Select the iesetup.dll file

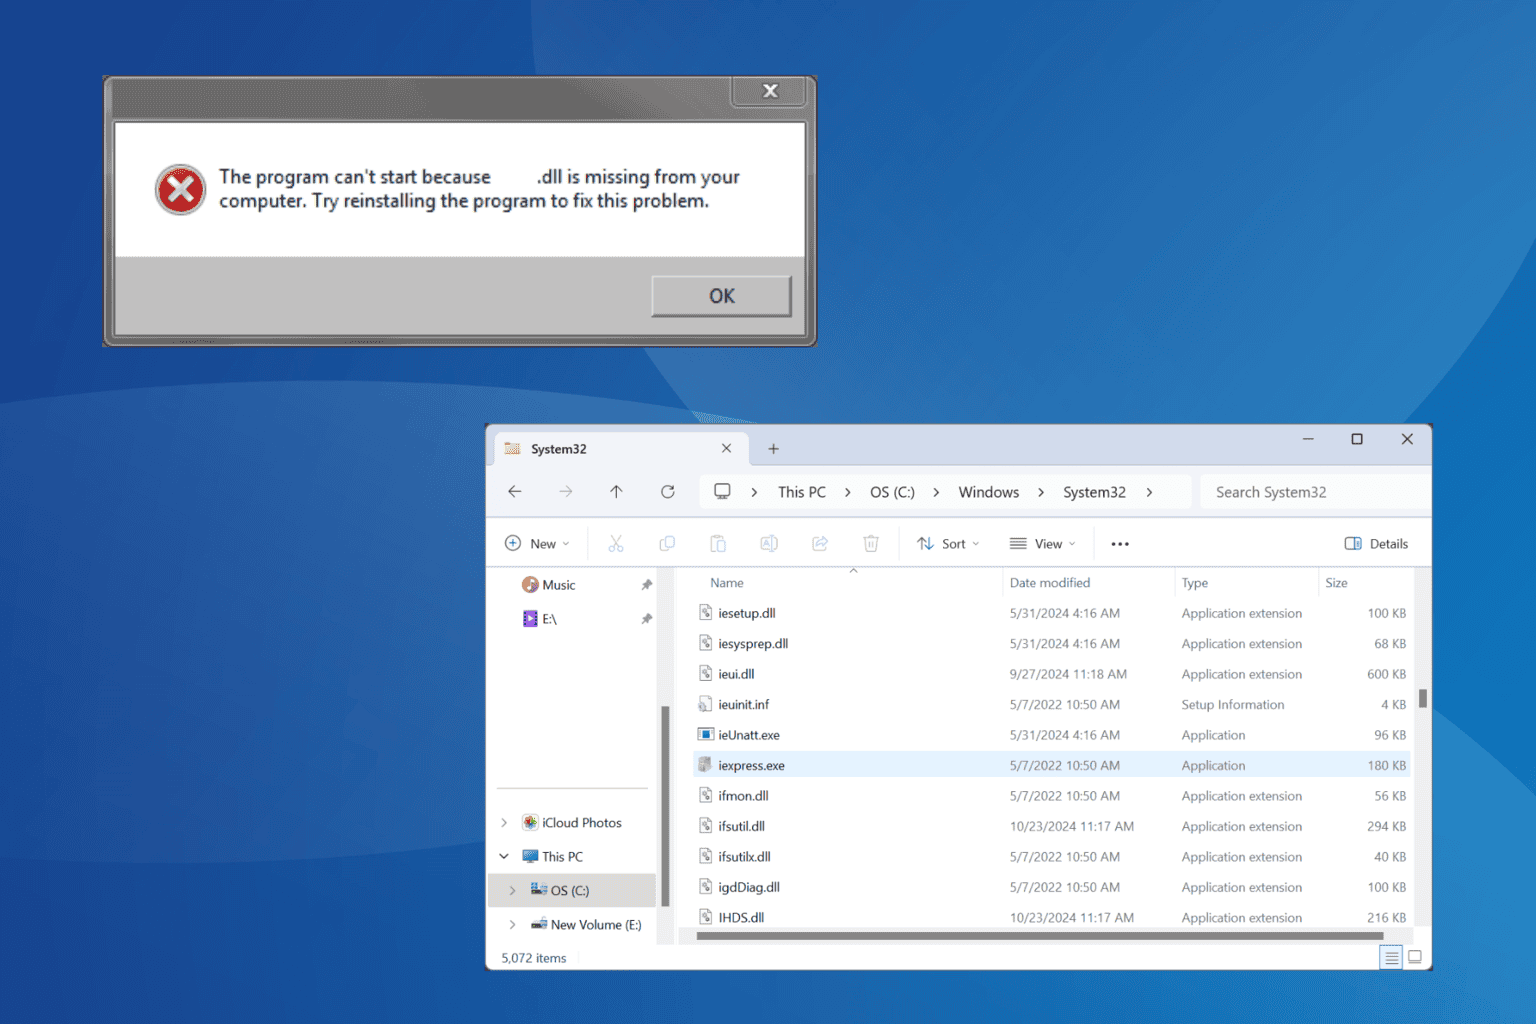click(x=1052, y=613)
